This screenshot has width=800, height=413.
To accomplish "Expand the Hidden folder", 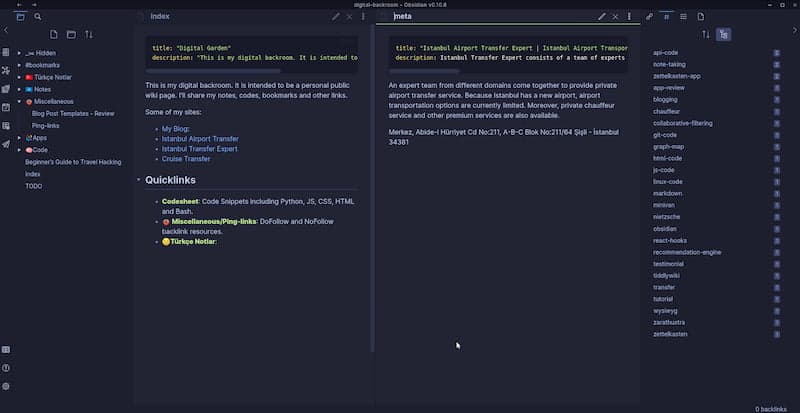I will tap(20, 53).
